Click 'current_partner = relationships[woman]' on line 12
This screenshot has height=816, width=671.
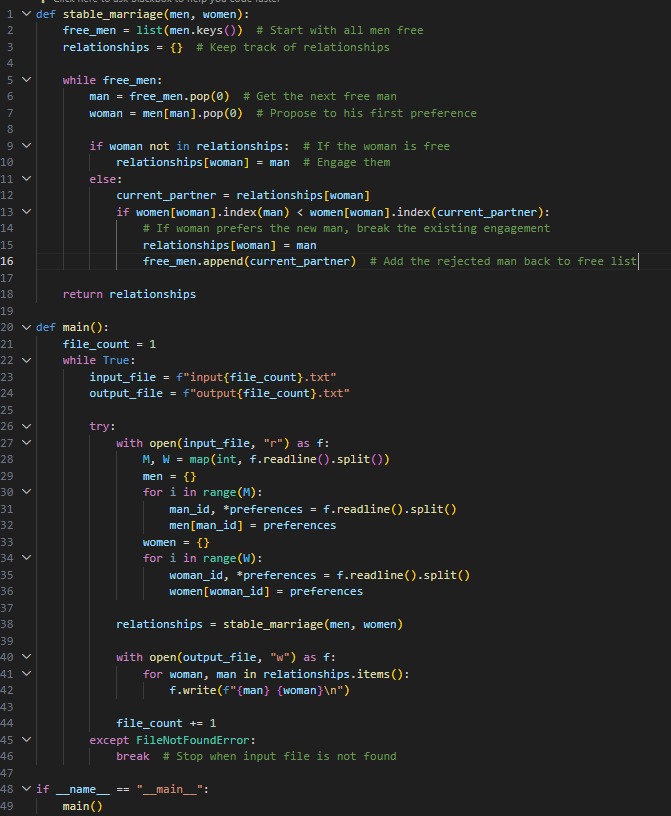pos(243,195)
